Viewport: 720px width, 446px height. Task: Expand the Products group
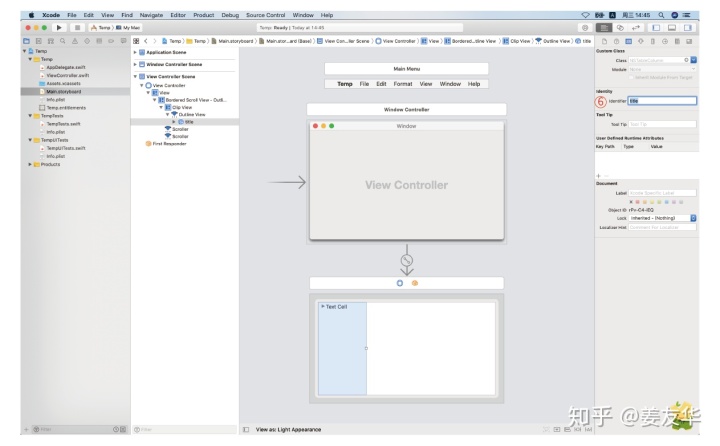click(x=30, y=164)
